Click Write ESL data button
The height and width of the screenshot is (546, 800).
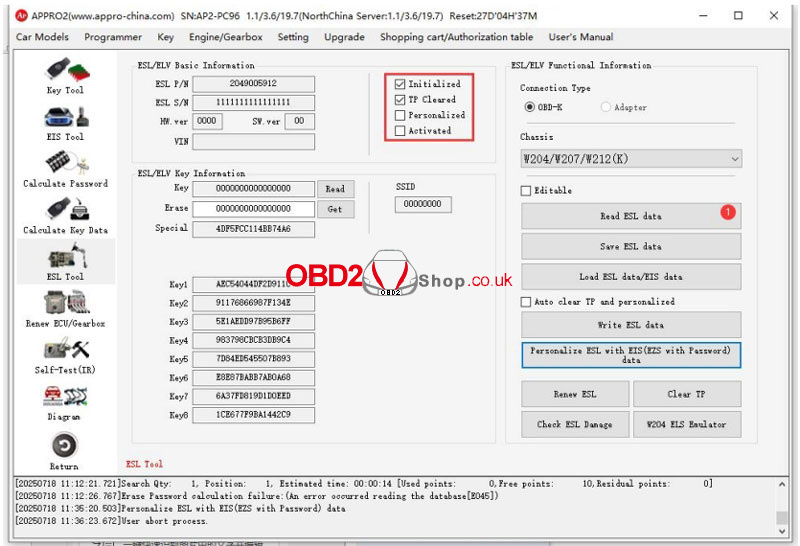631,325
